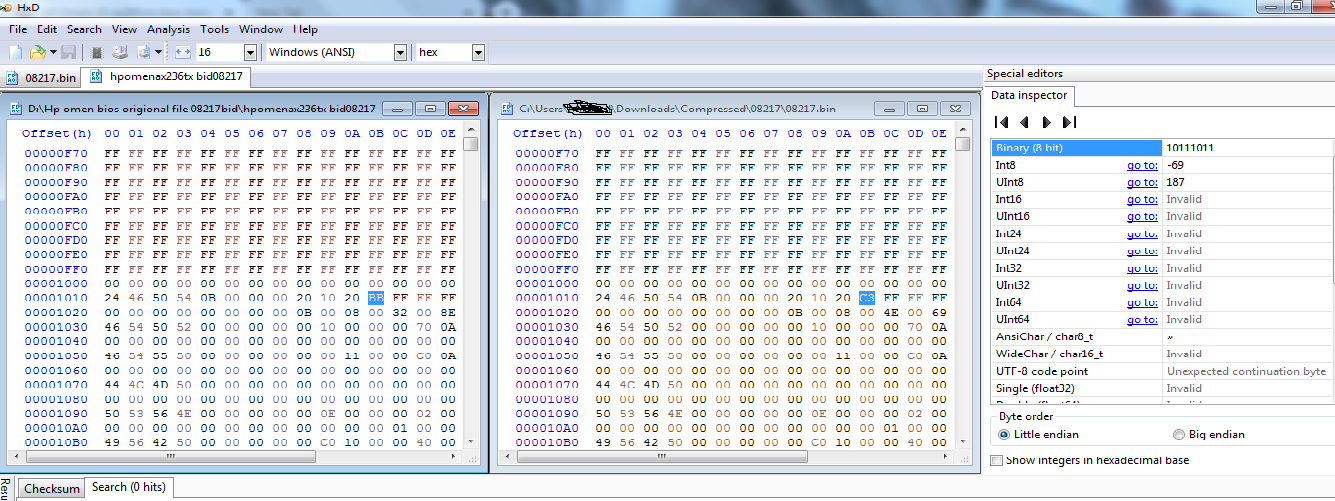
Task: Click offset 00001020 in 08217.bin window
Action: tap(547, 312)
